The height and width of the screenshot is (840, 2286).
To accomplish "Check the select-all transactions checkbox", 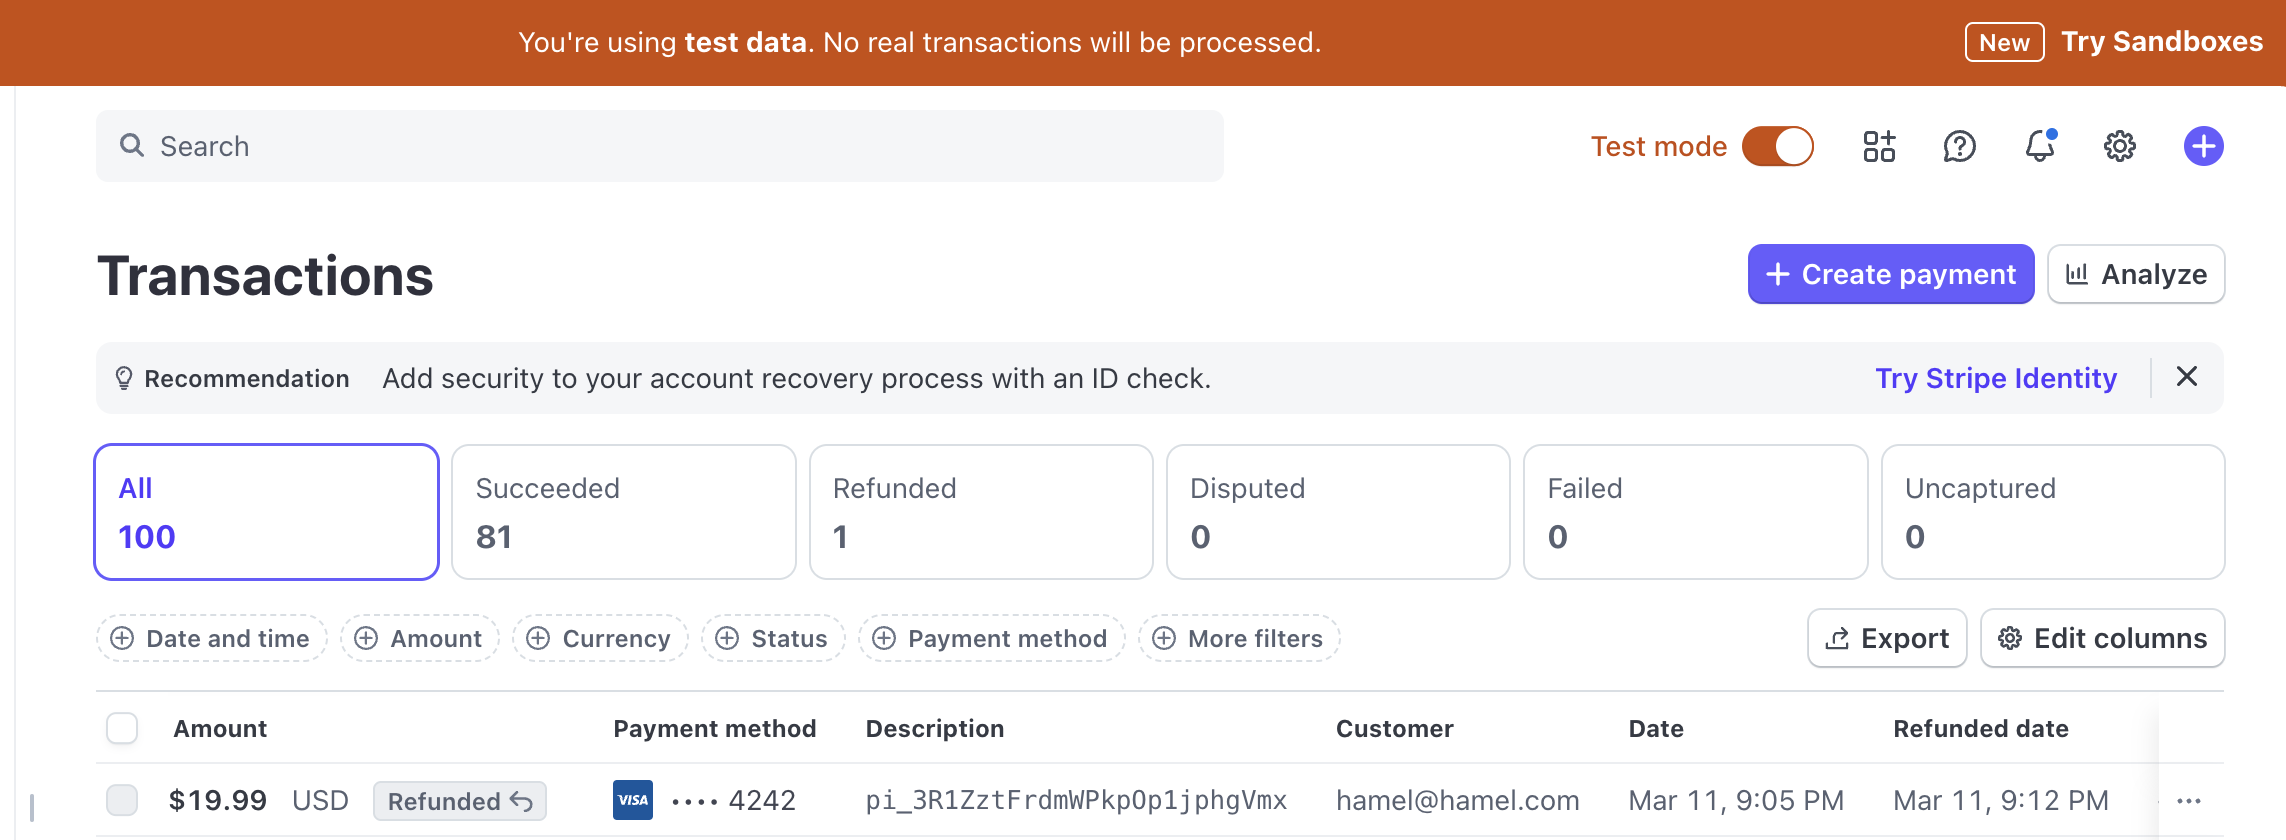I will pos(122,728).
